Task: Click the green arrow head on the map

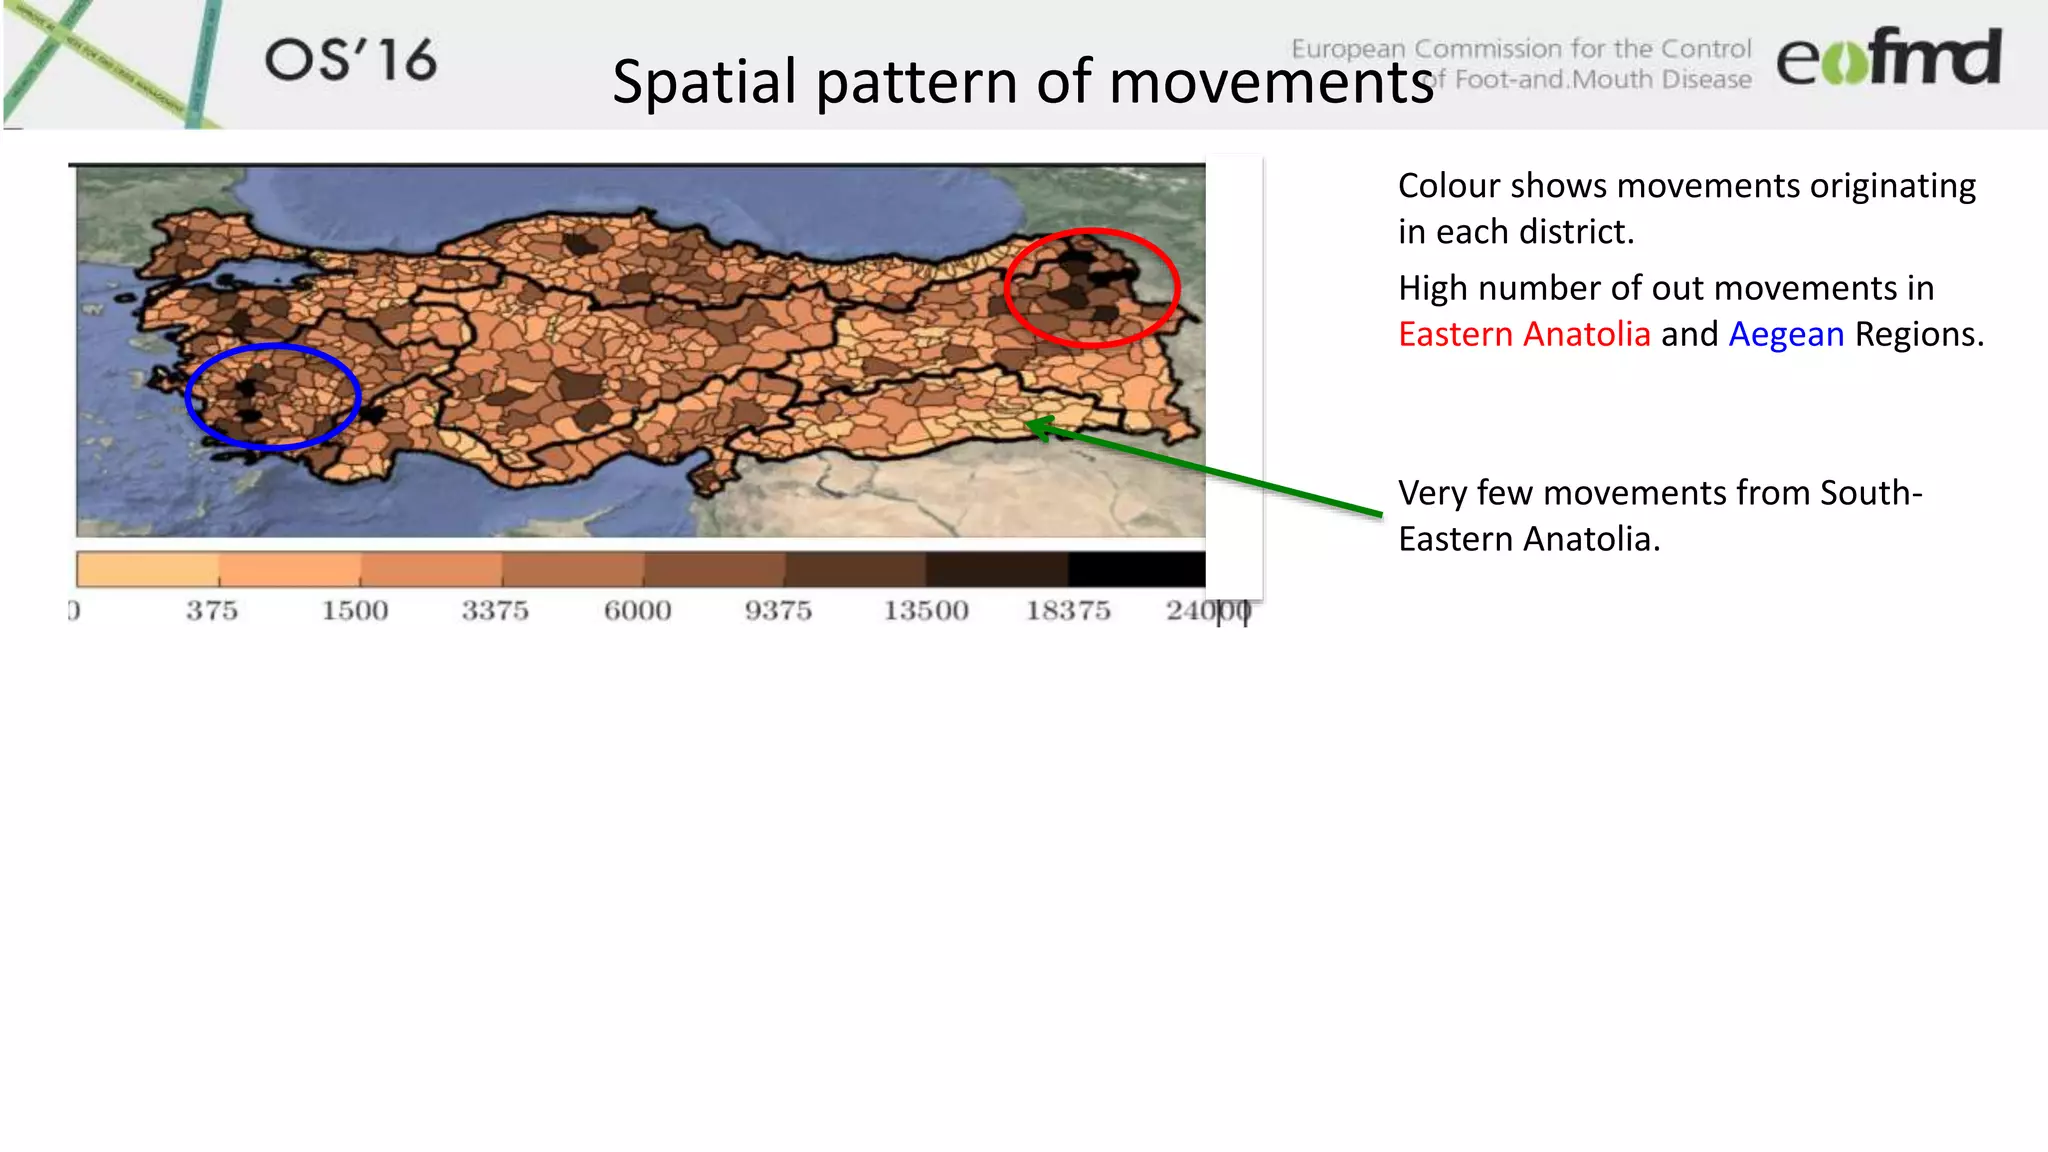Action: tap(1038, 428)
